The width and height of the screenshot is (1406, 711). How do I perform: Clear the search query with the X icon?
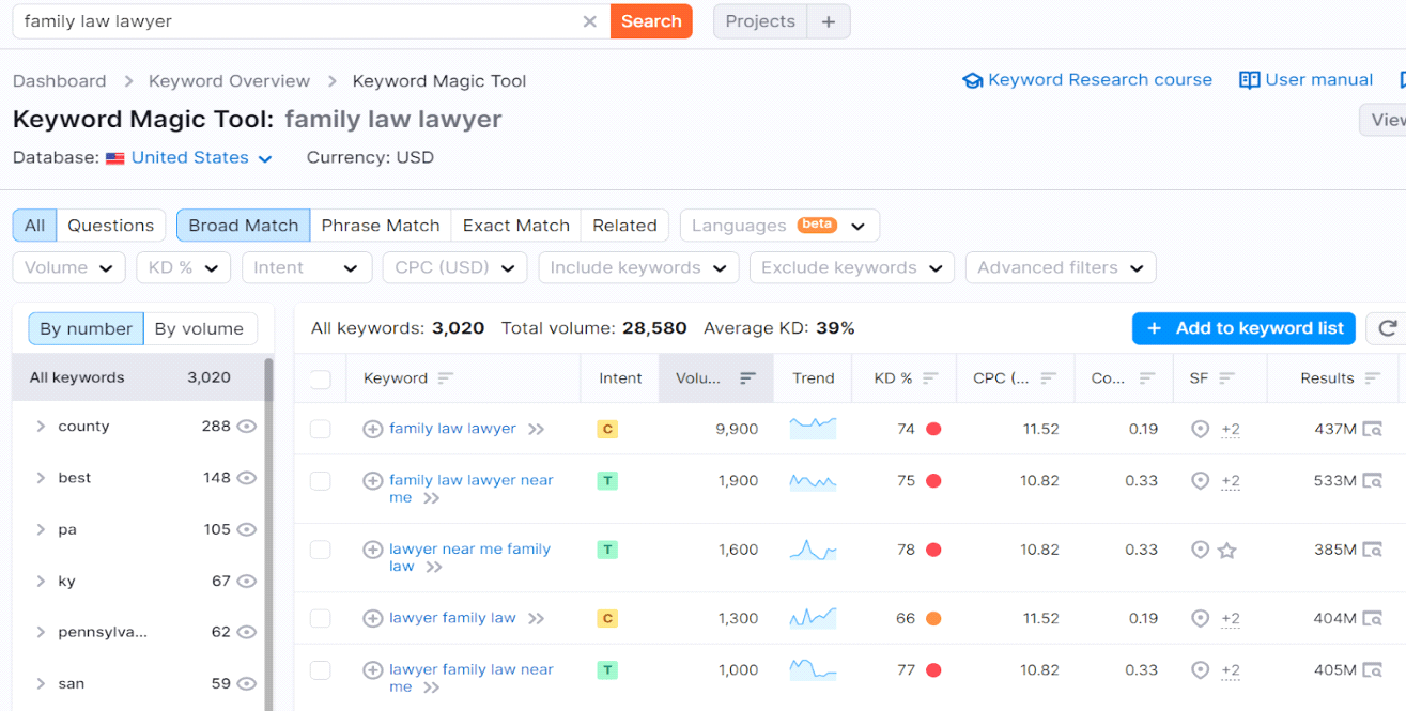590,21
